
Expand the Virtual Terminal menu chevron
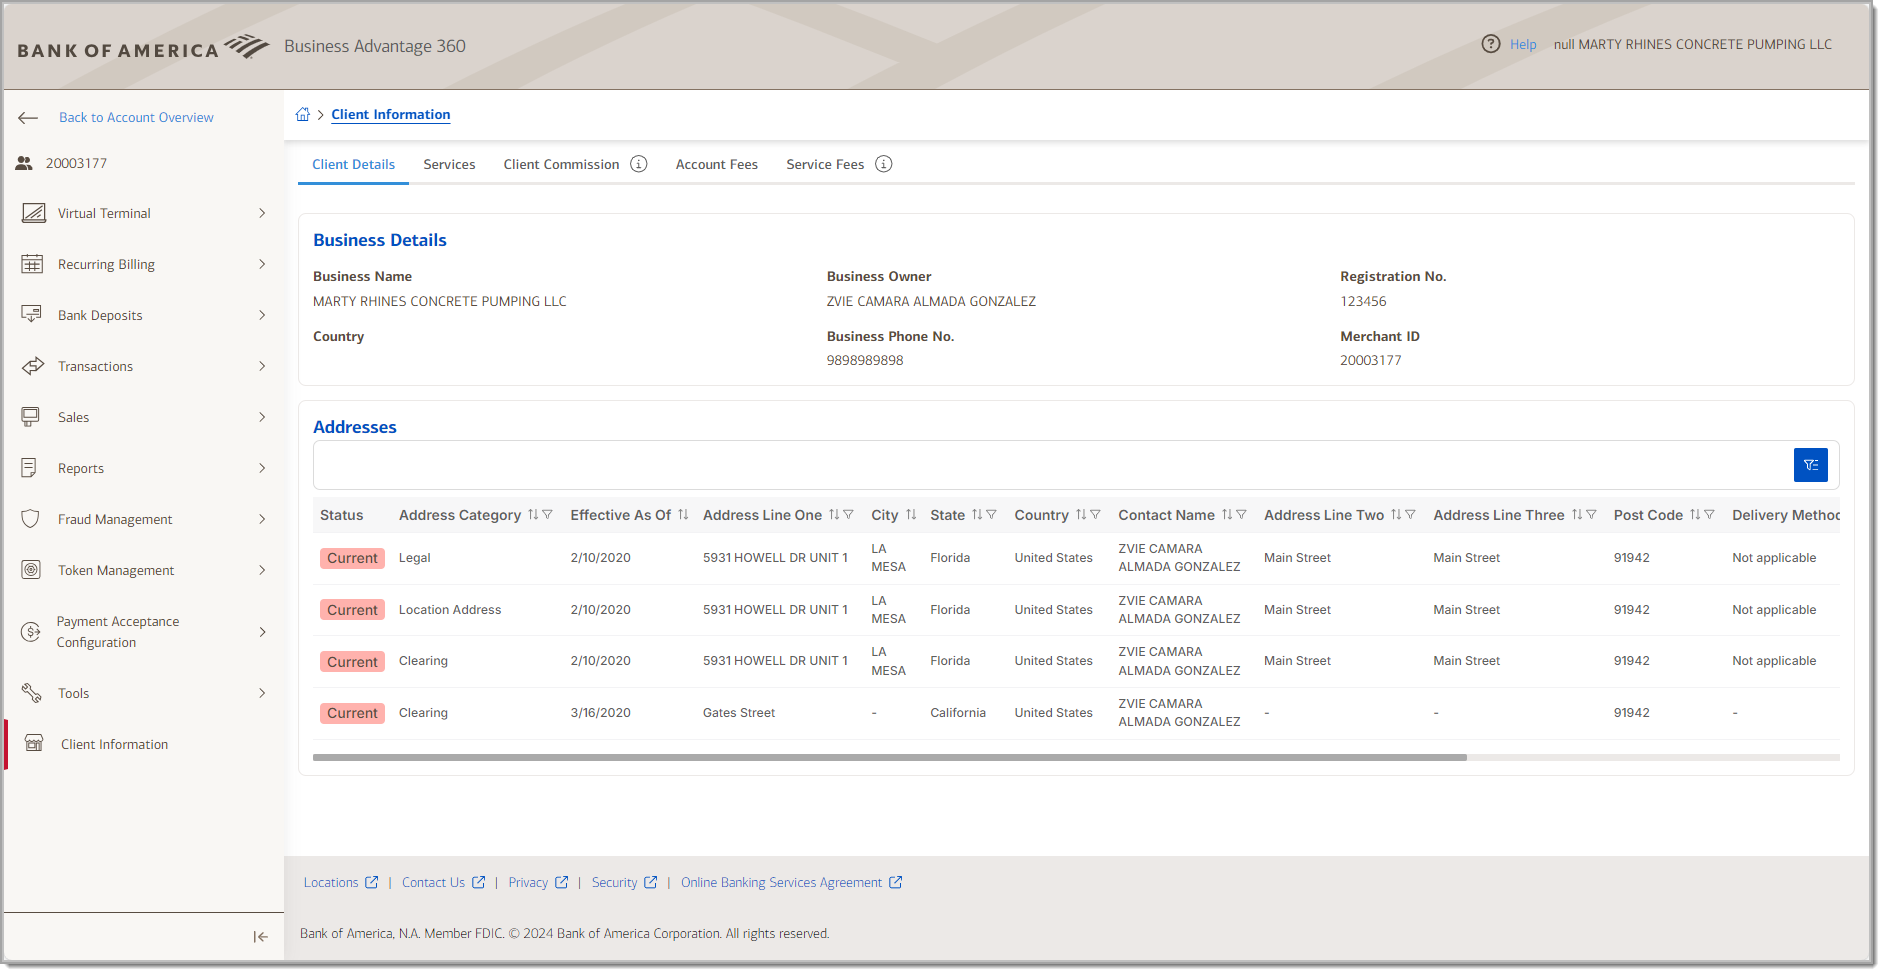261,213
